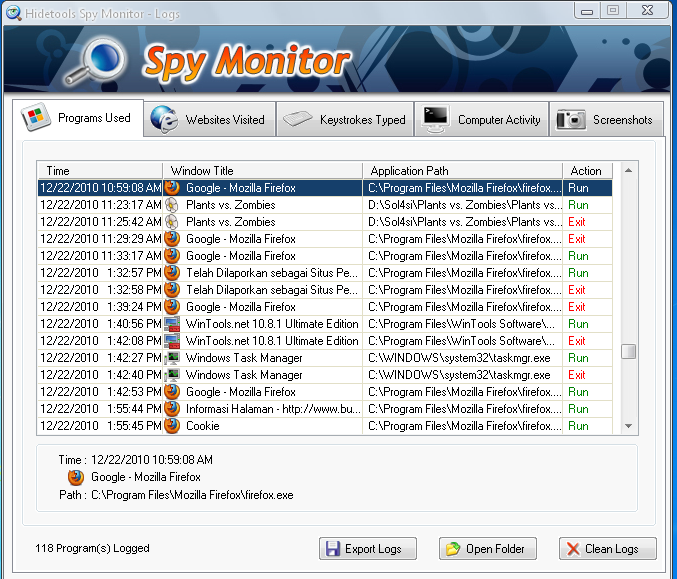This screenshot has height=579, width=677.
Task: Click Firefox icon in the 1:55:44 PM row
Action: pos(172,409)
